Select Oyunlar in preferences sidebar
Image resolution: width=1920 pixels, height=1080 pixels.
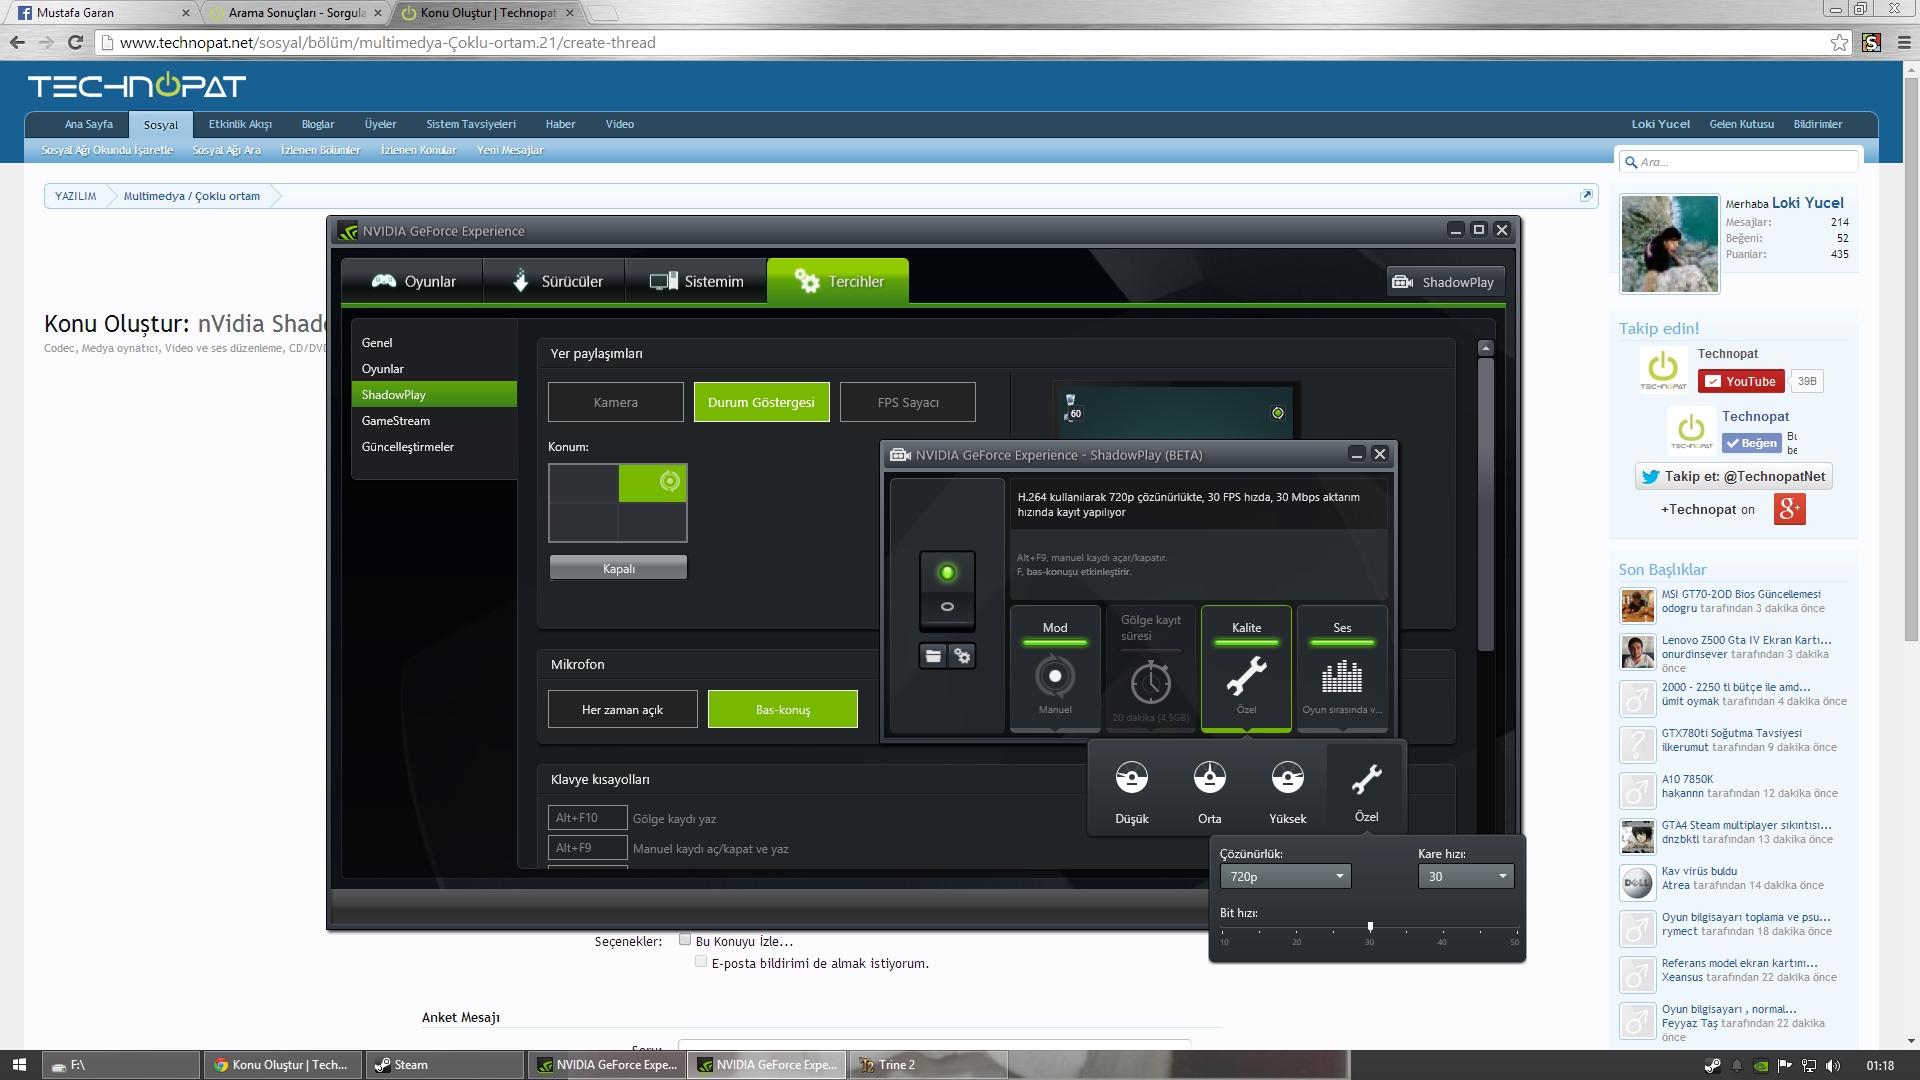coord(434,369)
